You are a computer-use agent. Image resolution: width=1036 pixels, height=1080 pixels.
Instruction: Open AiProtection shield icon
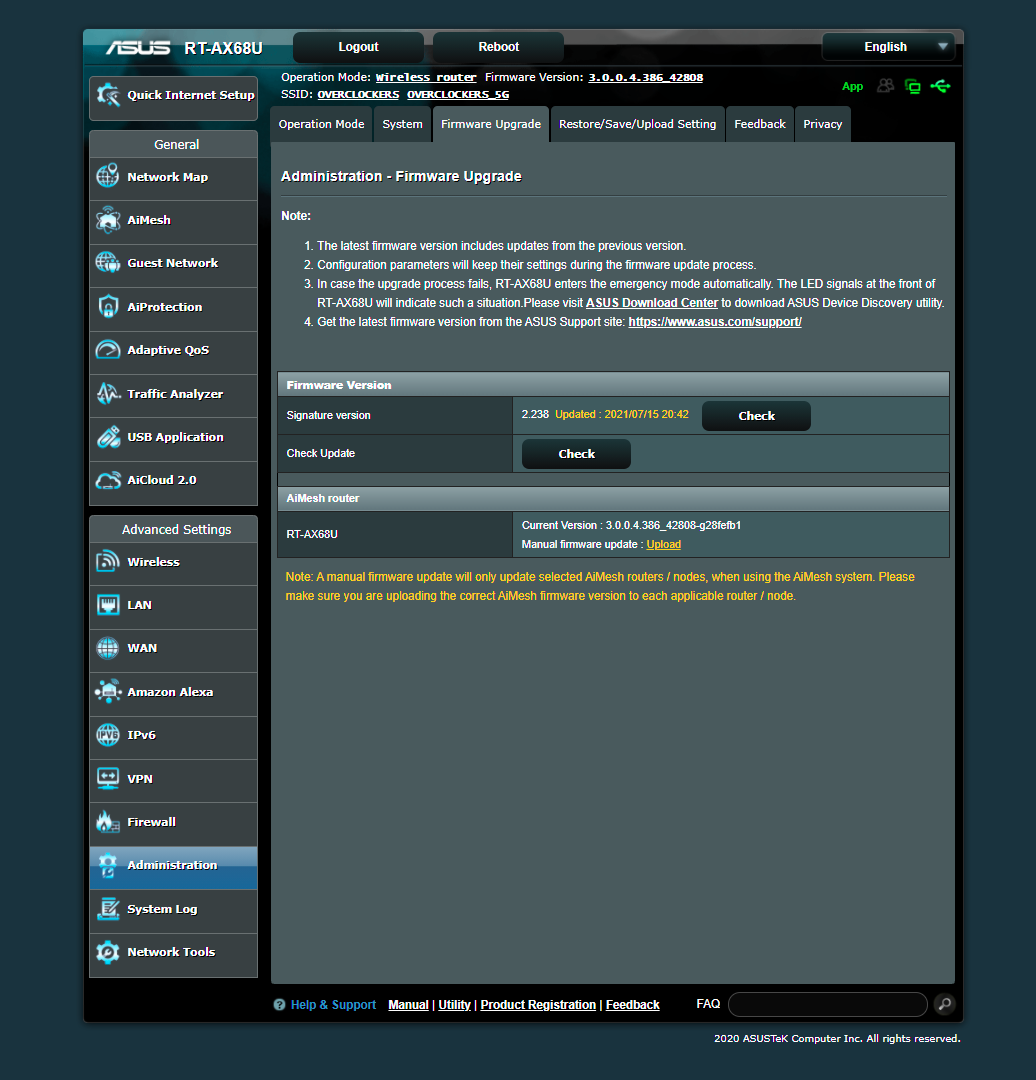pyautogui.click(x=107, y=307)
